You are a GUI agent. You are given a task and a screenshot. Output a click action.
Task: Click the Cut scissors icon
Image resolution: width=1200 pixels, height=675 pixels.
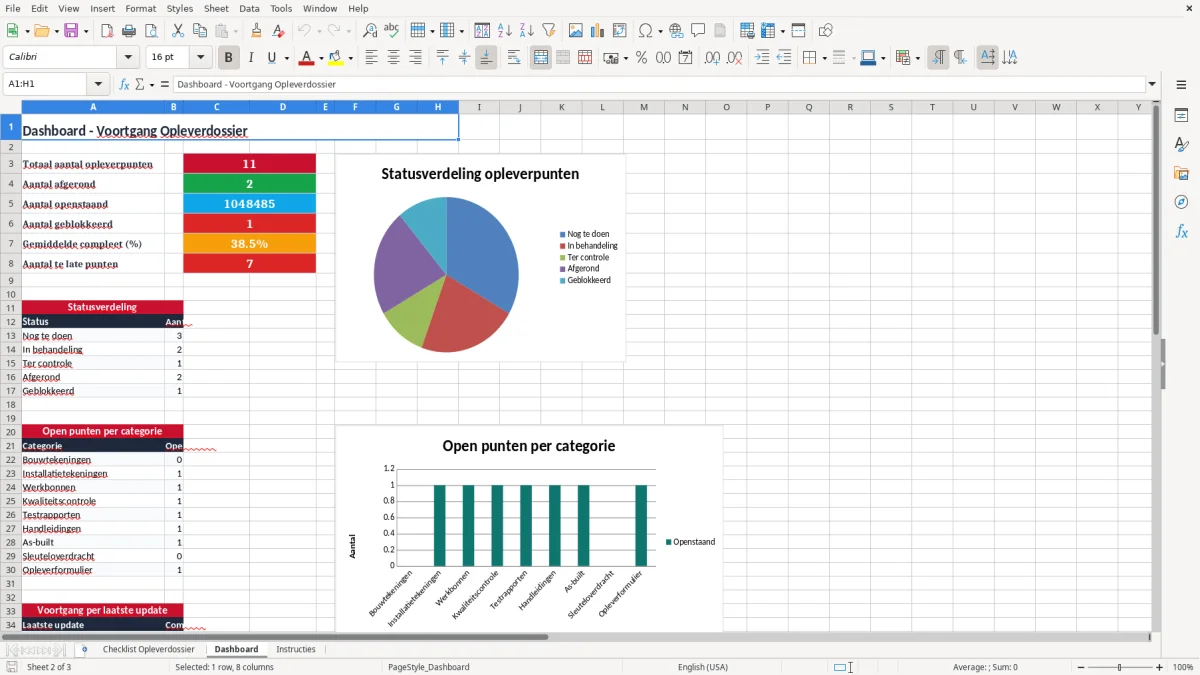tap(177, 31)
